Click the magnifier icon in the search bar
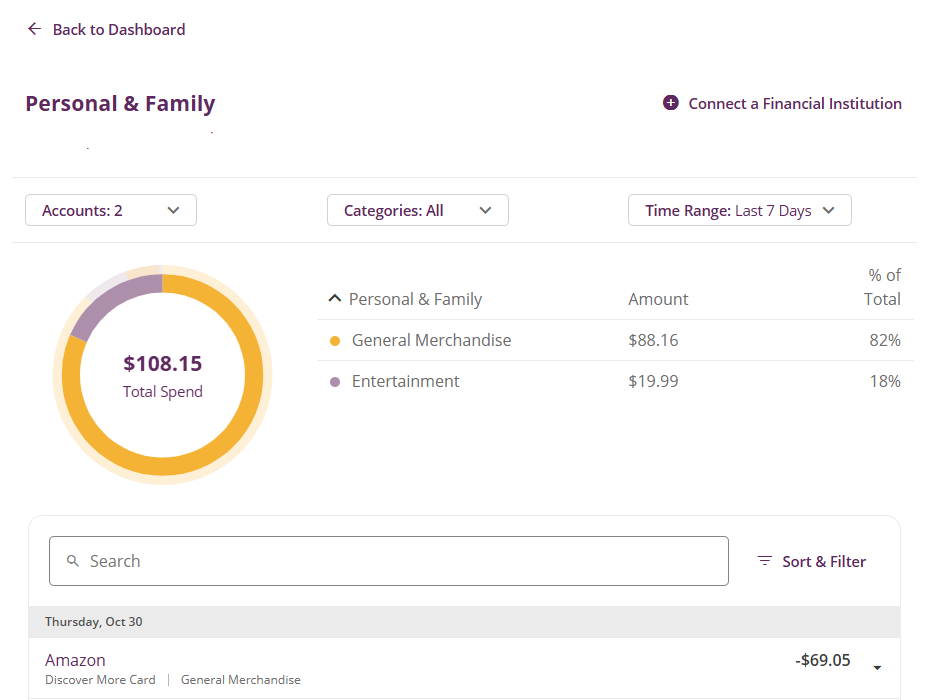 pos(73,561)
